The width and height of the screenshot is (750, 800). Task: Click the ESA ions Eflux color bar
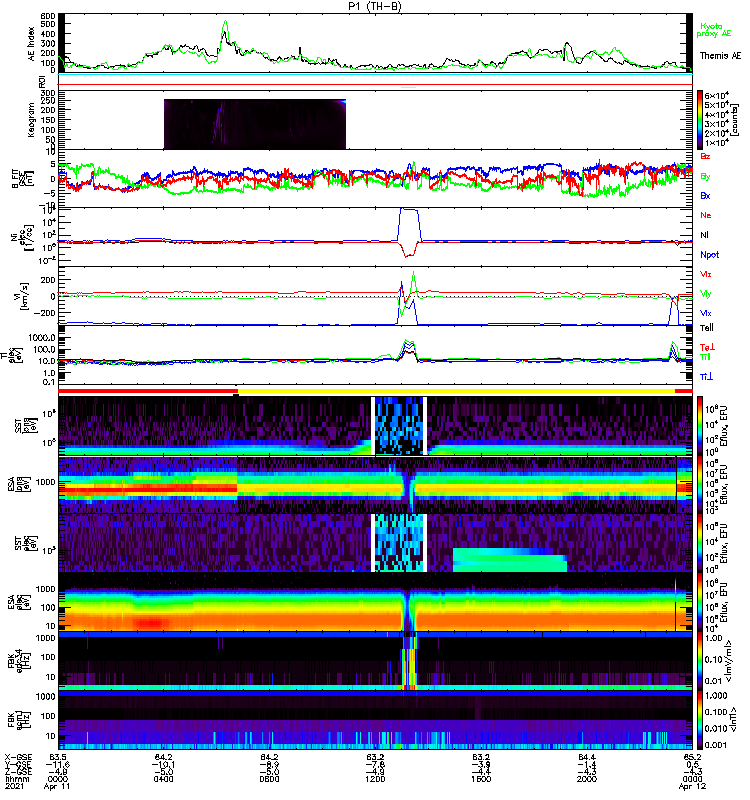pyautogui.click(x=700, y=485)
